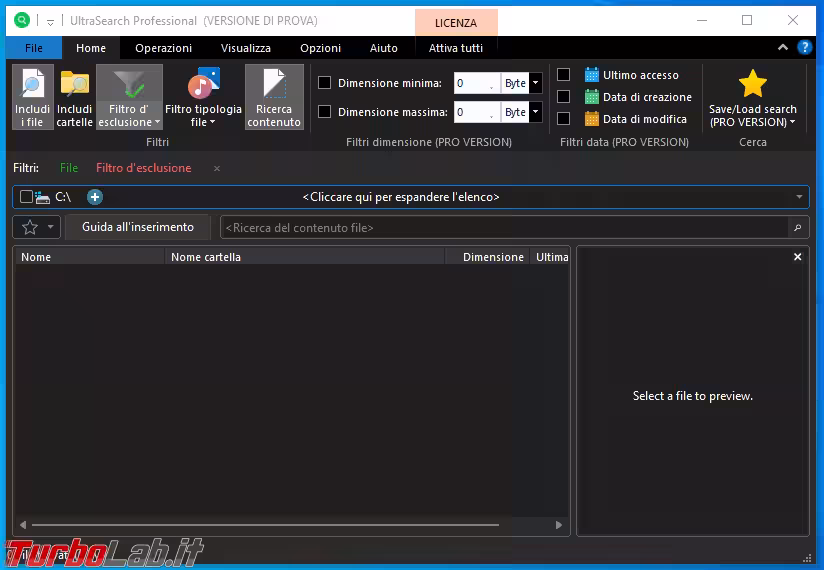Open the File tab
Viewport: 824px width, 570px height.
(x=34, y=48)
